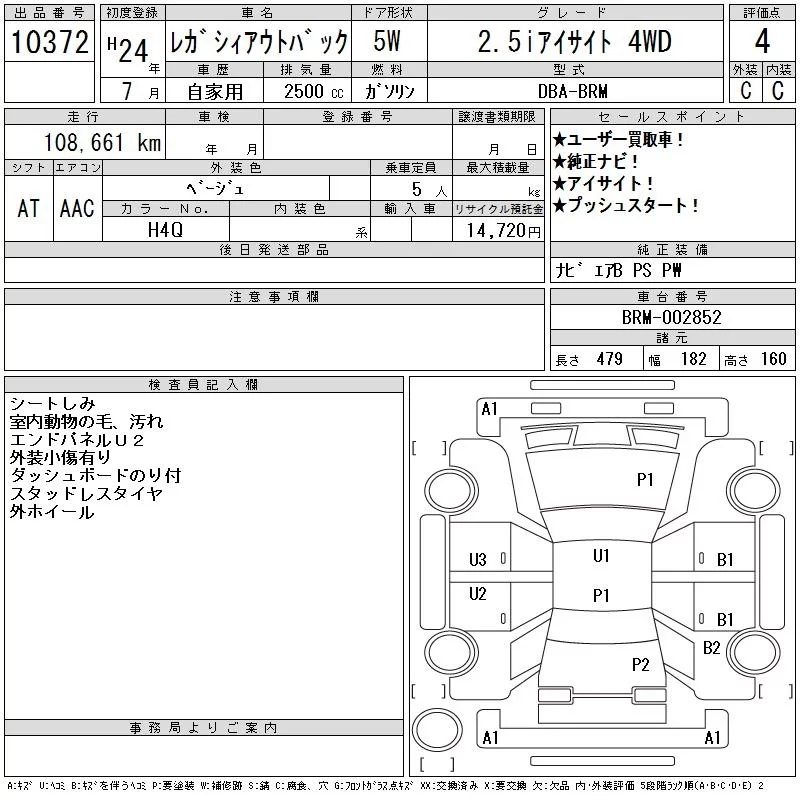The height and width of the screenshot is (800, 800).
Task: Select the U2 dent mark on the diagram
Action: pos(478,594)
